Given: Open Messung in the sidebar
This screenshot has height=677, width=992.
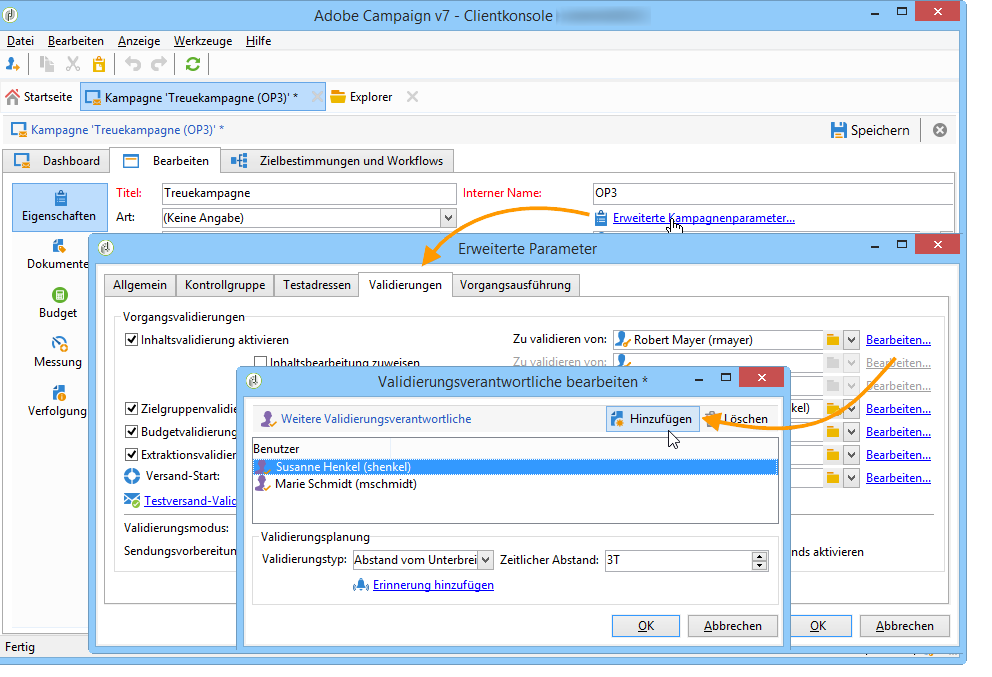Looking at the screenshot, I should coord(58,353).
